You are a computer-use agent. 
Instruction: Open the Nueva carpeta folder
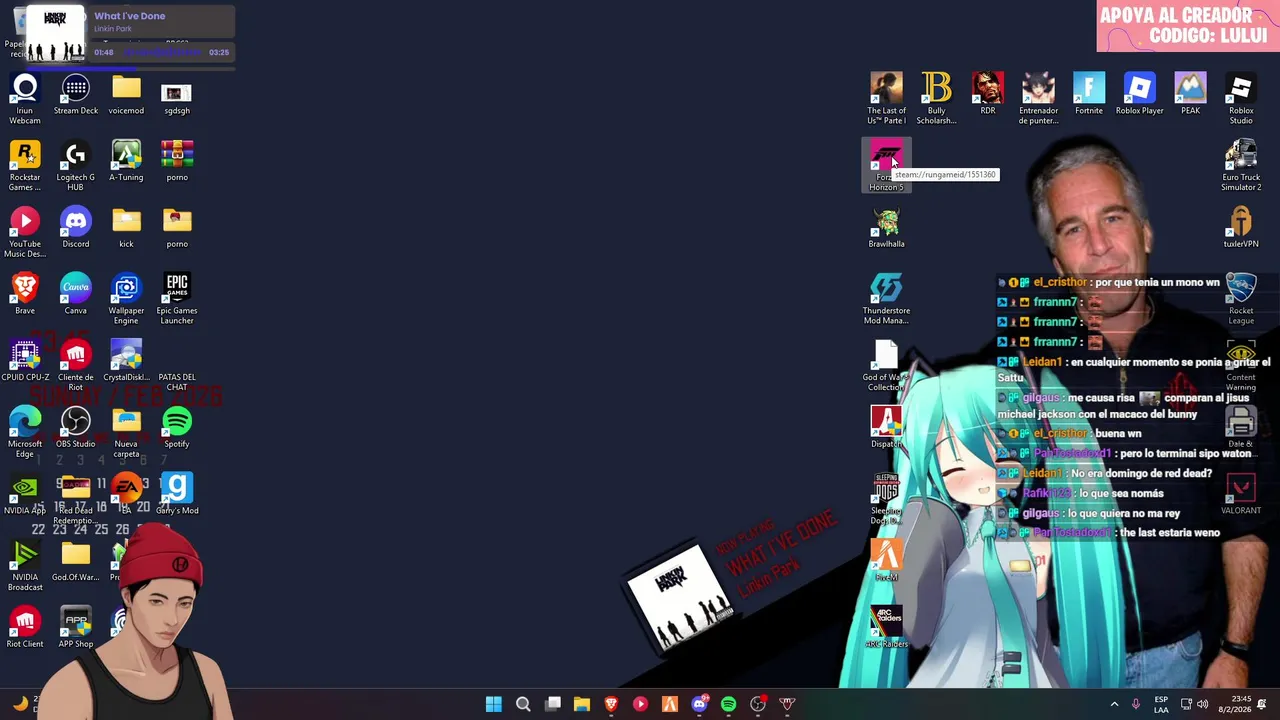pyautogui.click(x=126, y=432)
